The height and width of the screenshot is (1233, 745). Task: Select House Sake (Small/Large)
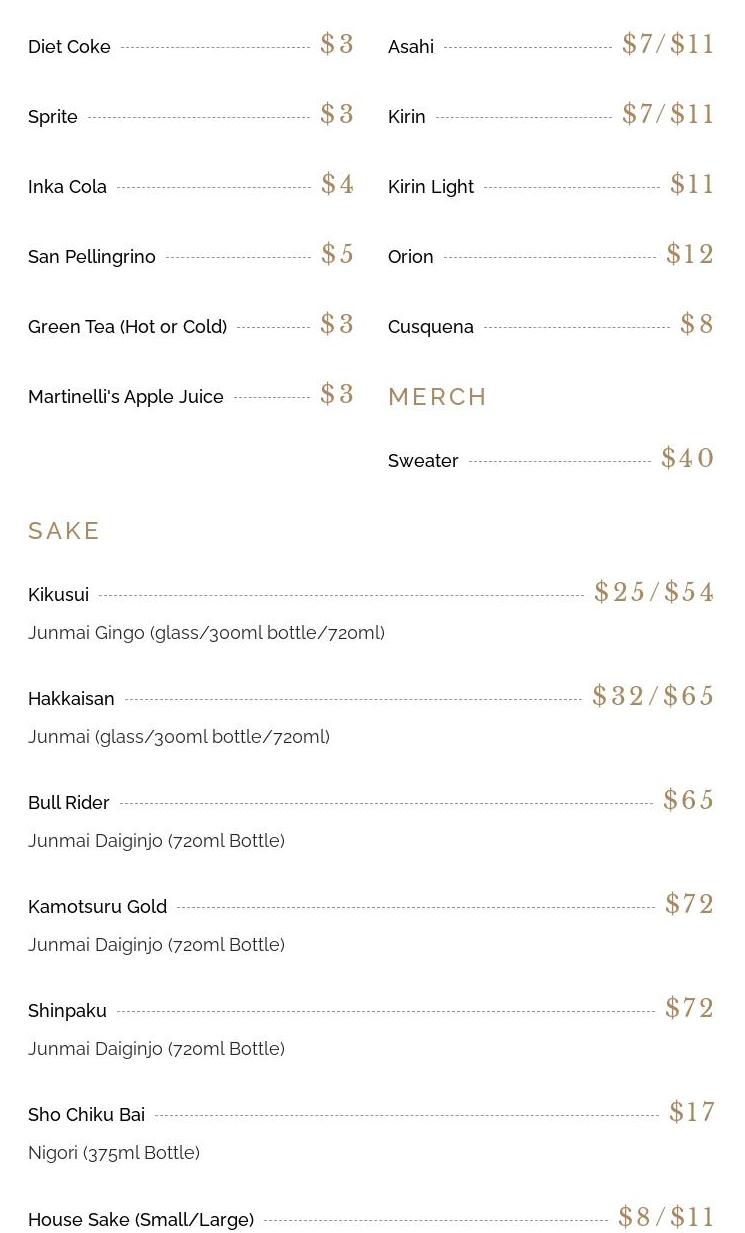141,1220
